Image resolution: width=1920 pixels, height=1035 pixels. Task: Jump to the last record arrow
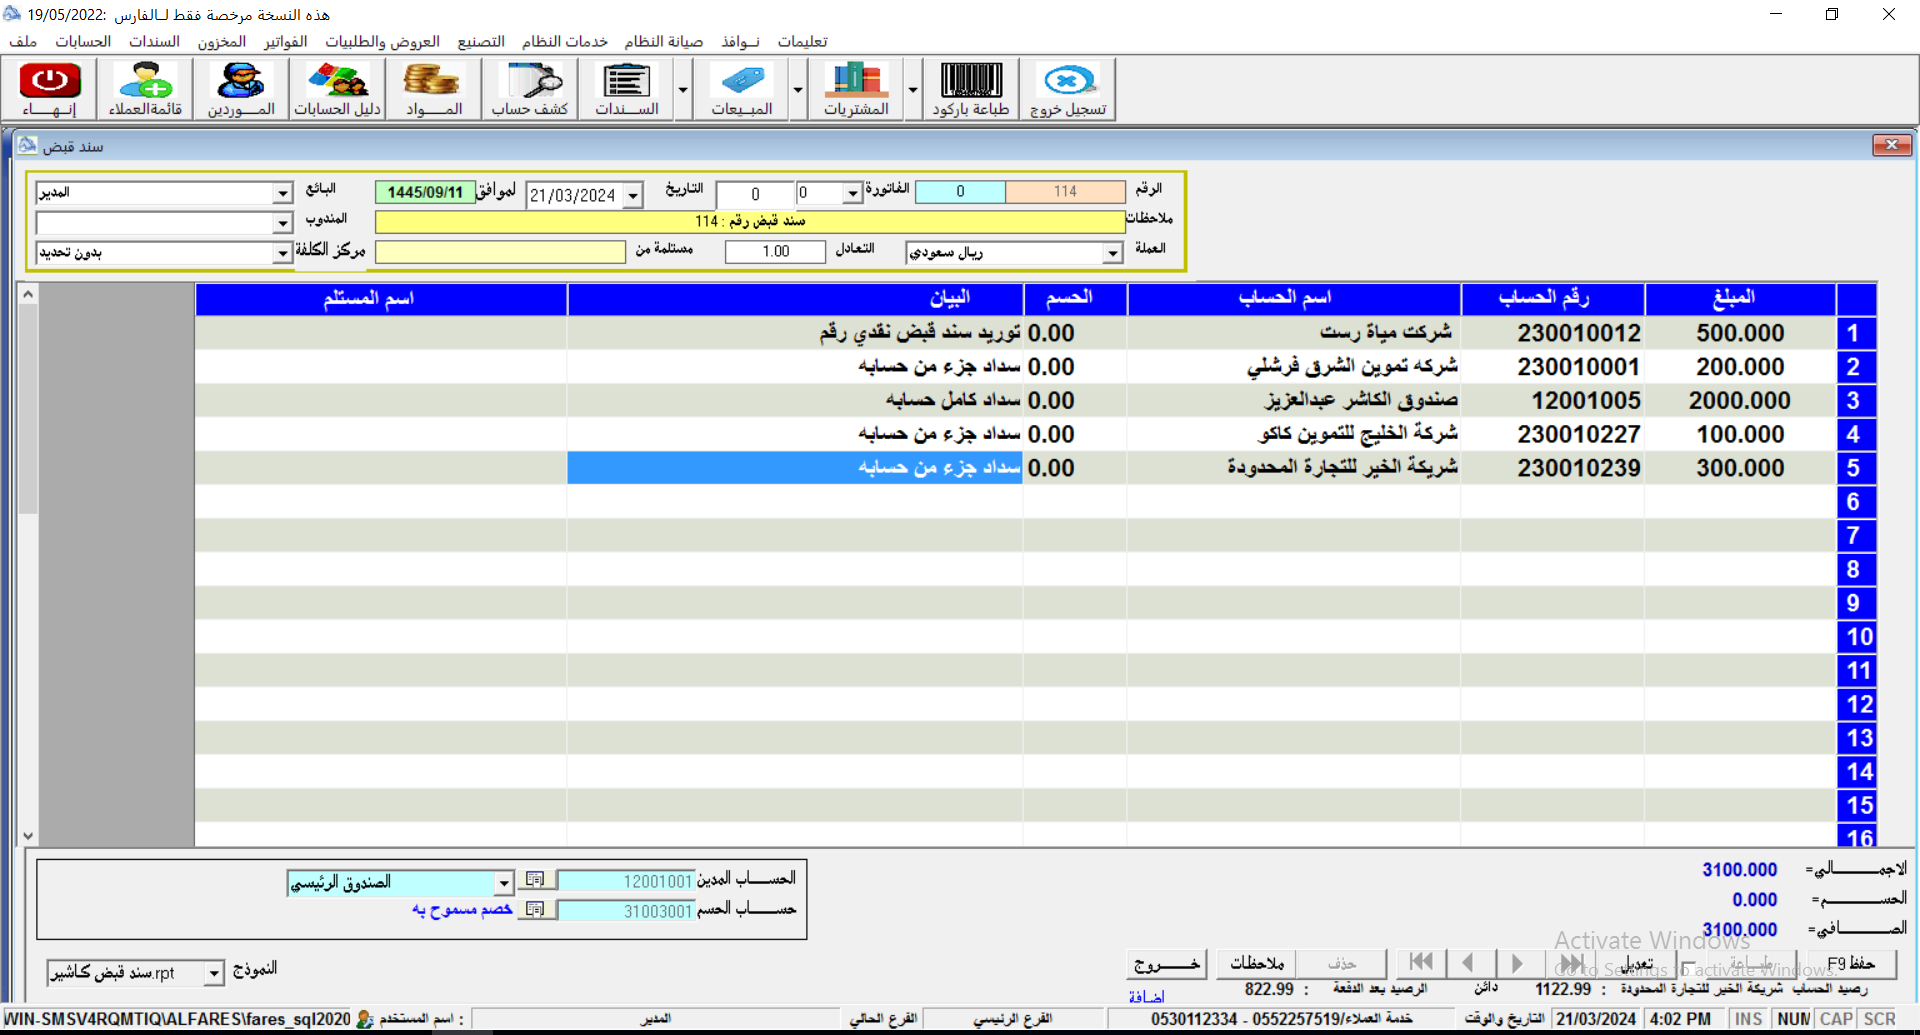[x=1572, y=963]
